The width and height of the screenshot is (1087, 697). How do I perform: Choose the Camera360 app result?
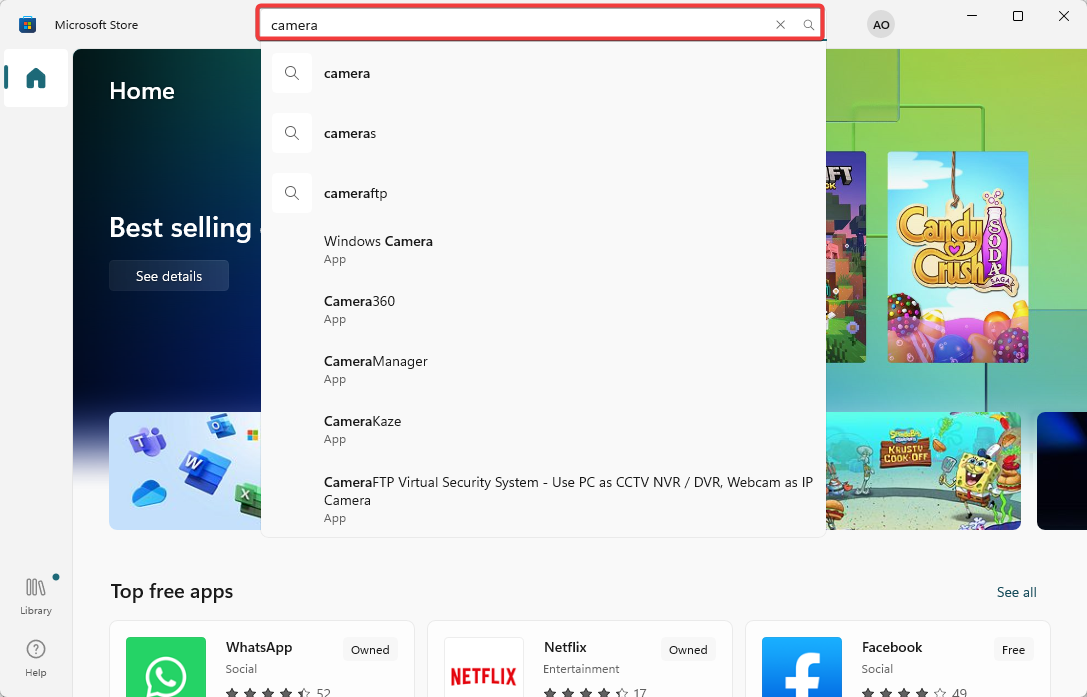pos(544,310)
